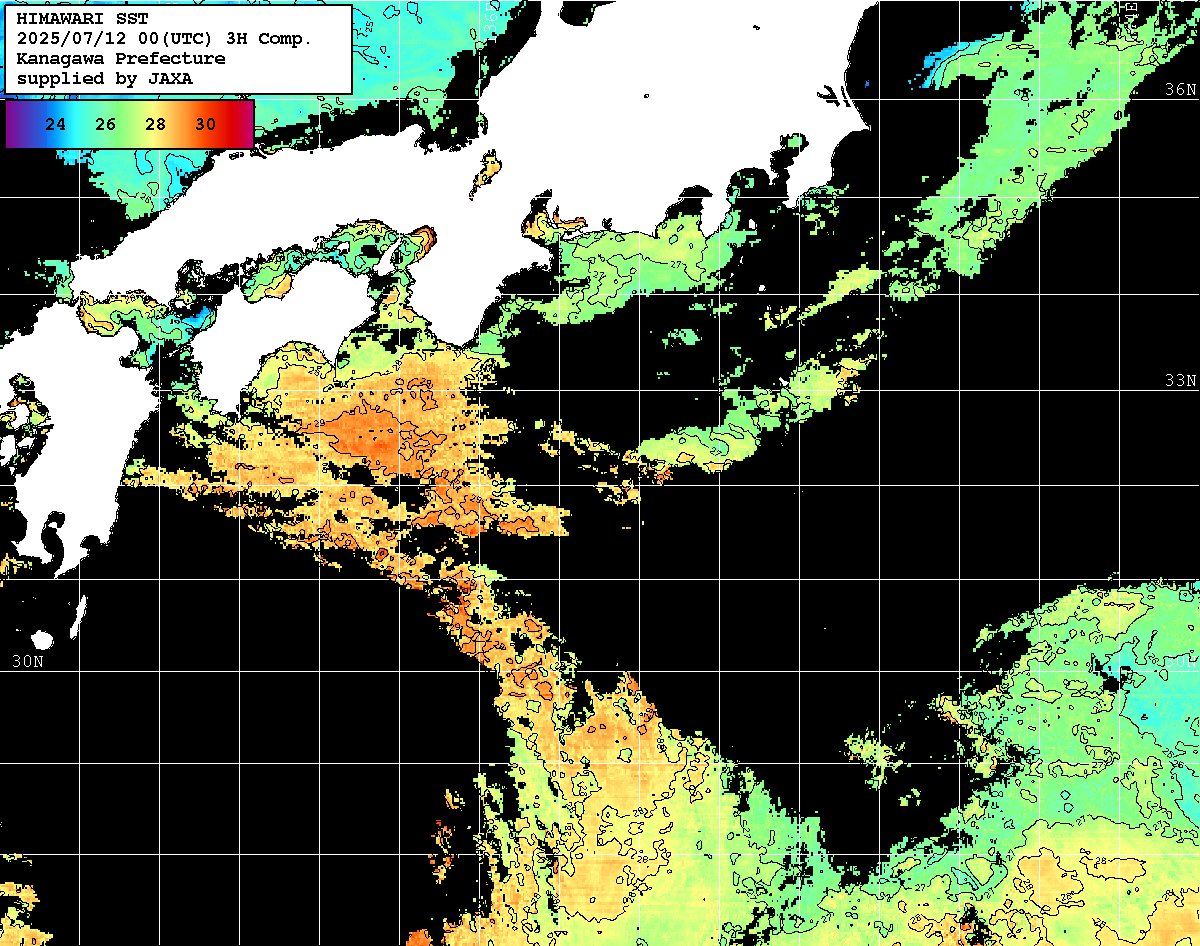Click the 26 value on temperature legend

106,125
